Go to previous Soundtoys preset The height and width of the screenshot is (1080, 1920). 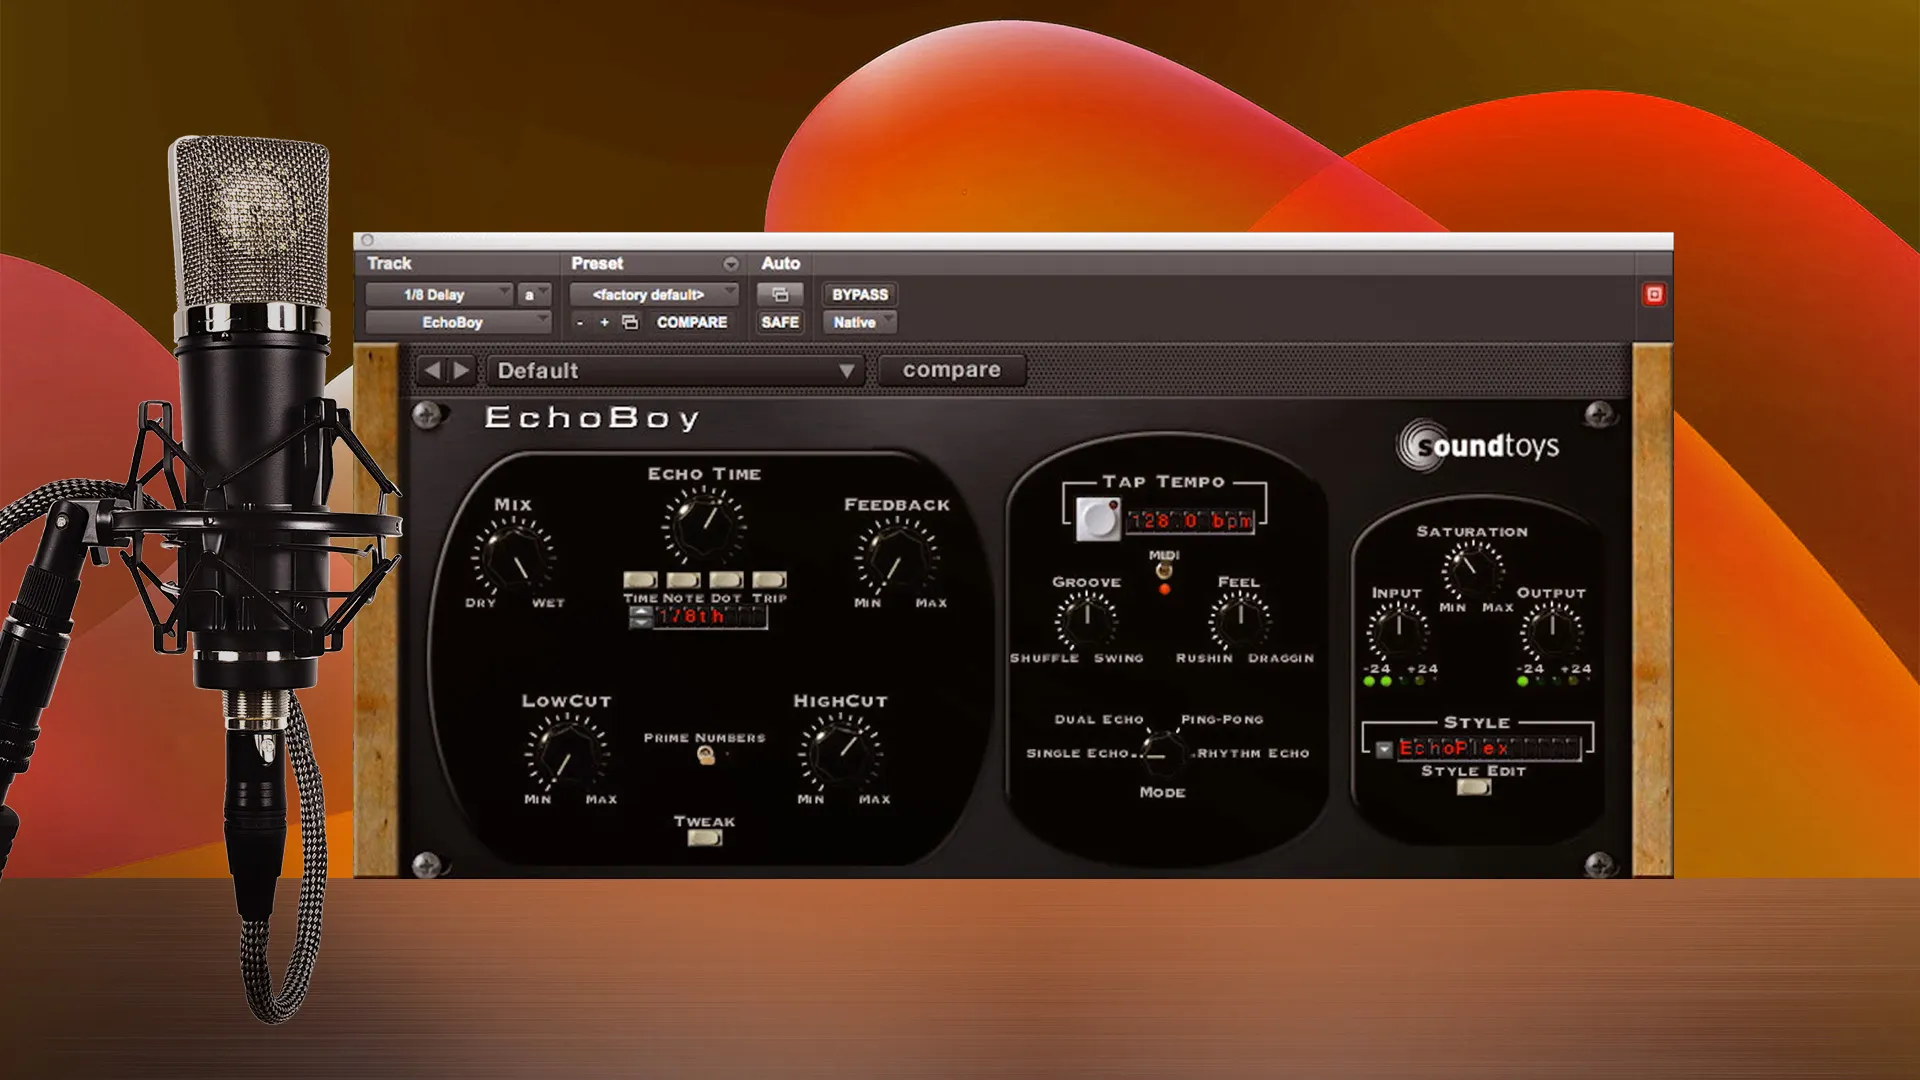click(432, 370)
